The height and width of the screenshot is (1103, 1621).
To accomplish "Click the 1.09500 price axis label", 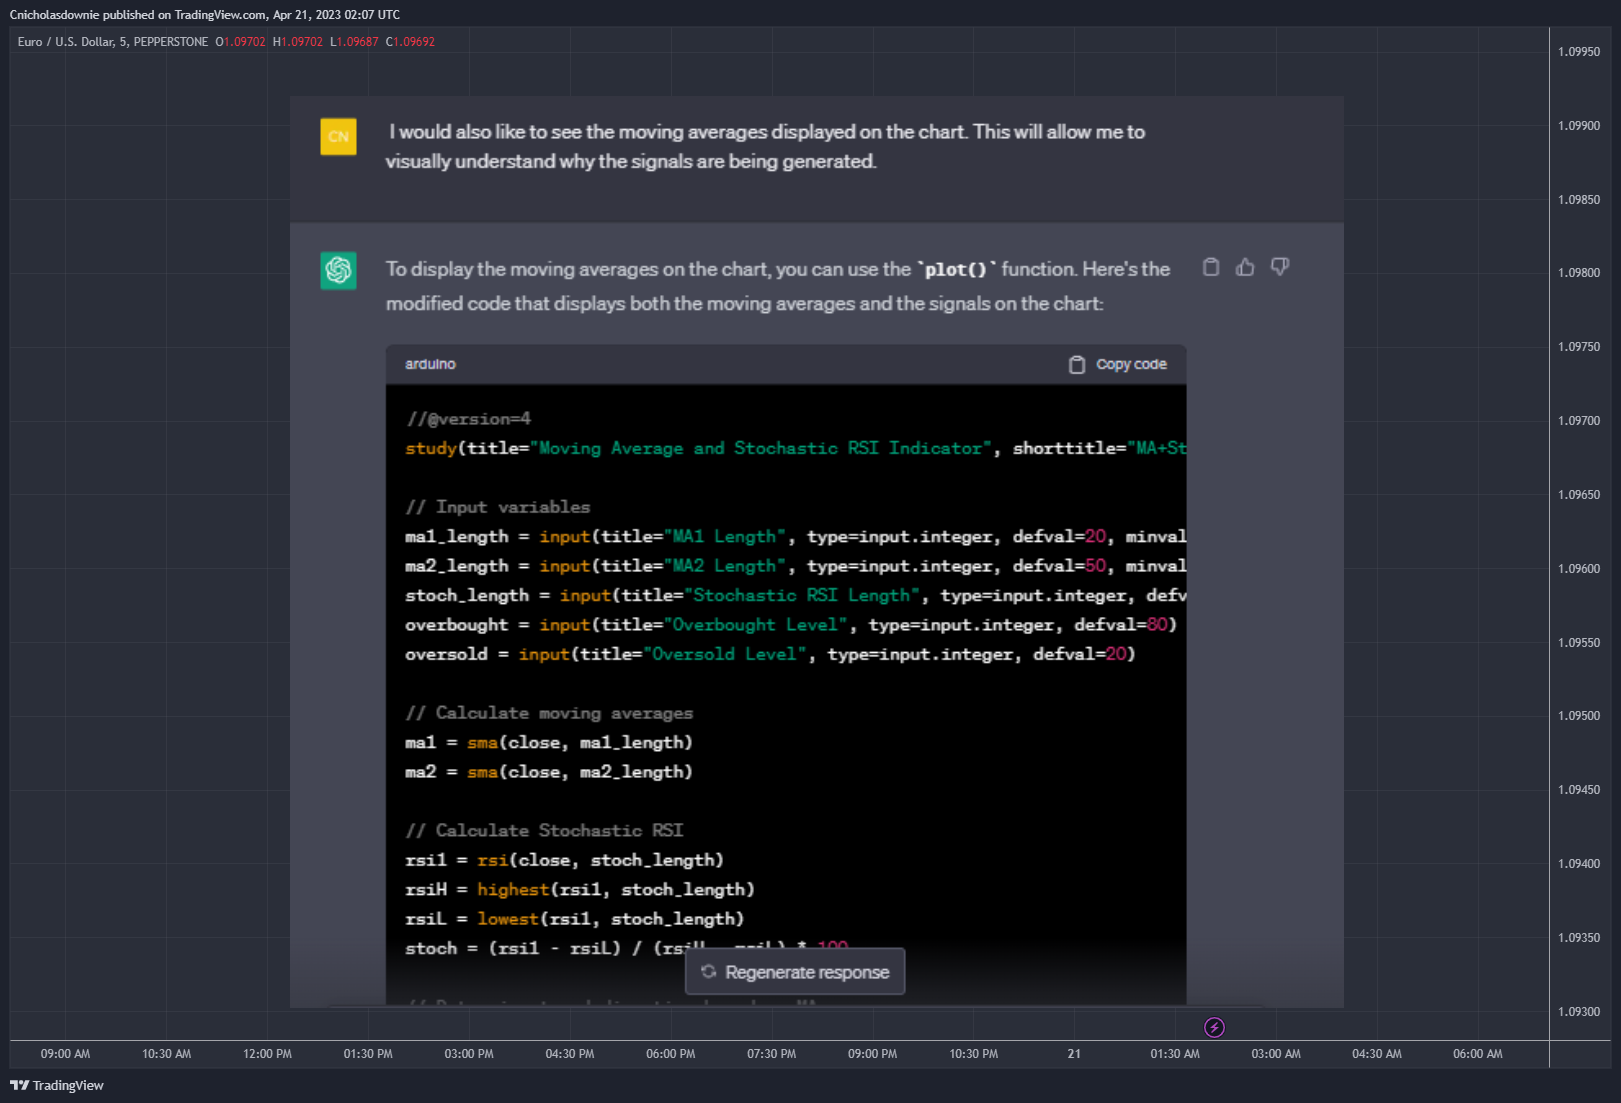I will pyautogui.click(x=1579, y=716).
